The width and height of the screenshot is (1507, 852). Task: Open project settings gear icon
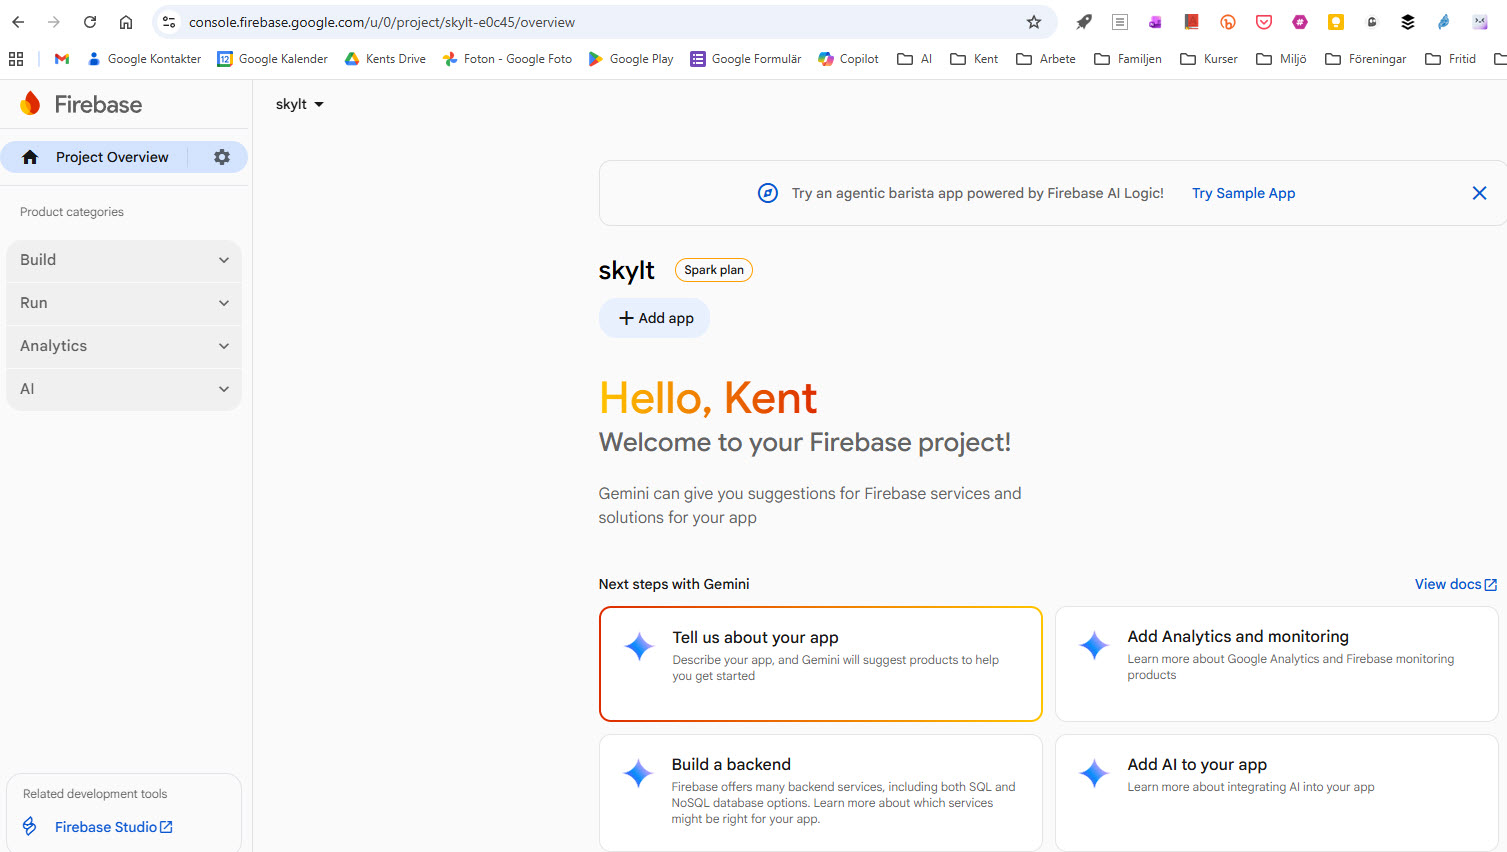click(222, 157)
